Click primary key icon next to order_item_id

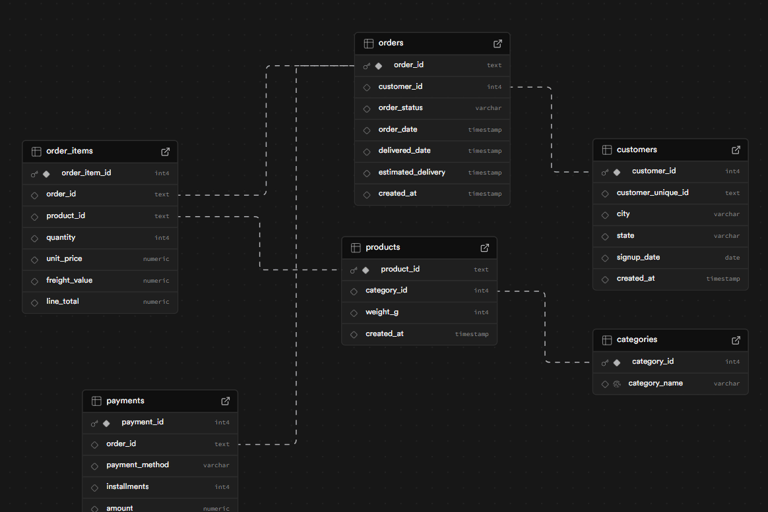click(34, 173)
